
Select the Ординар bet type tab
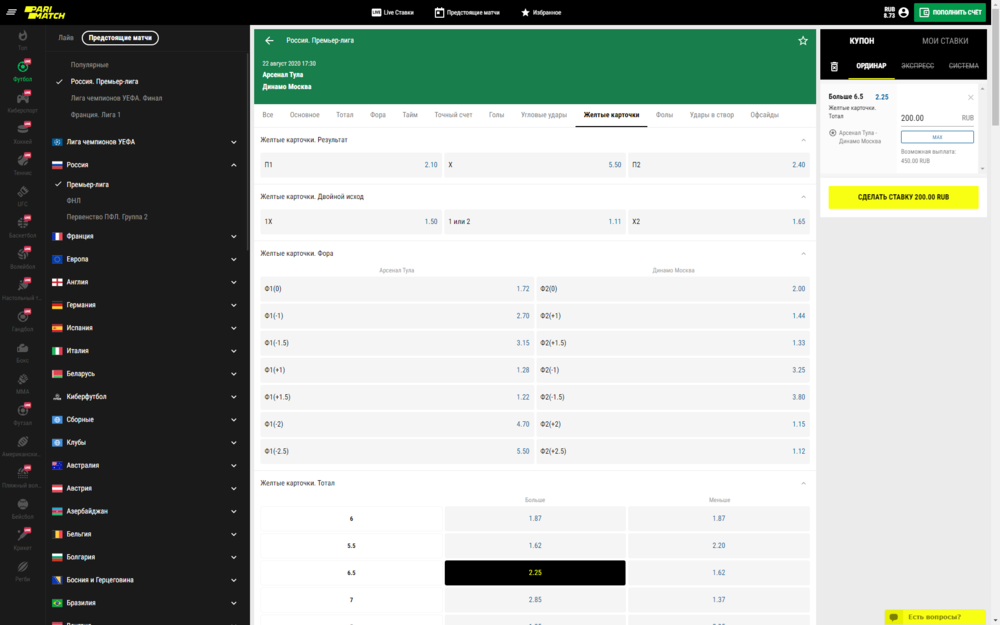coord(871,66)
